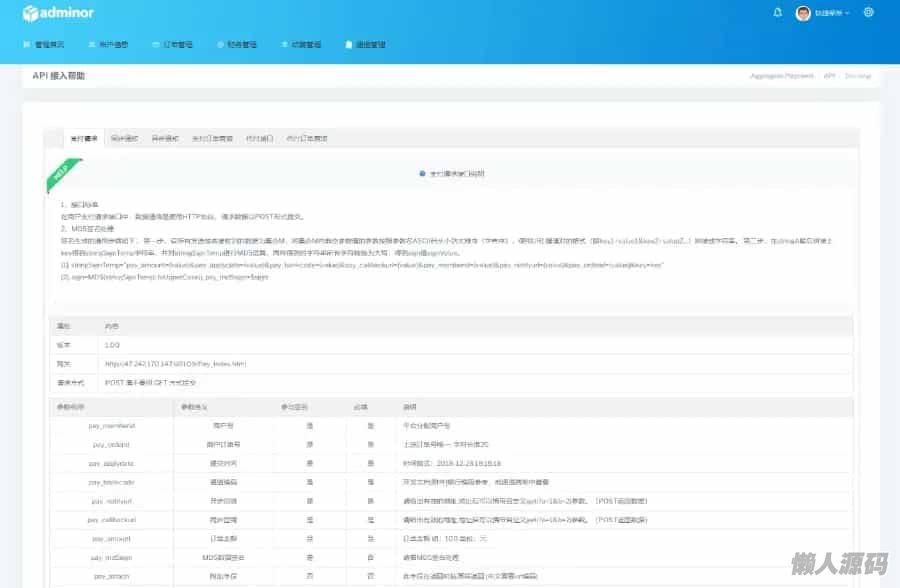900x588 pixels.
Task: Click the API 接入帮助 page title
Action: click(59, 76)
